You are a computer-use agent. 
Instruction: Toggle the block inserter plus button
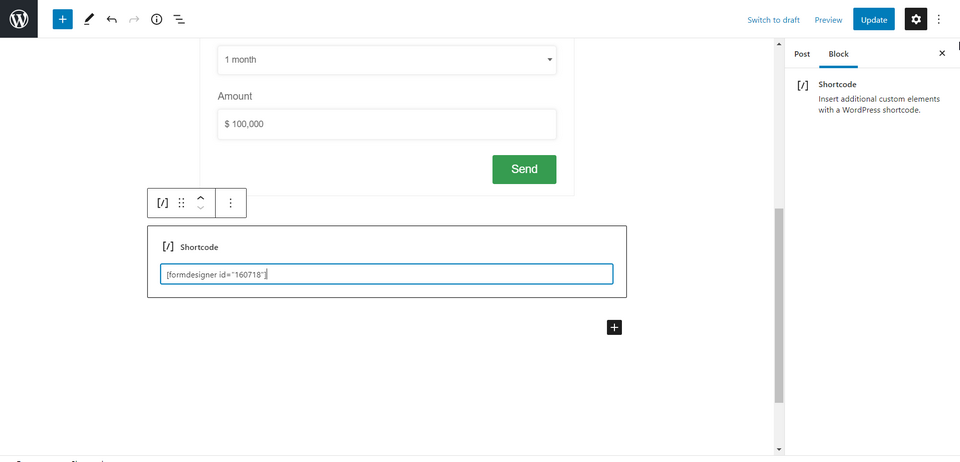(62, 19)
